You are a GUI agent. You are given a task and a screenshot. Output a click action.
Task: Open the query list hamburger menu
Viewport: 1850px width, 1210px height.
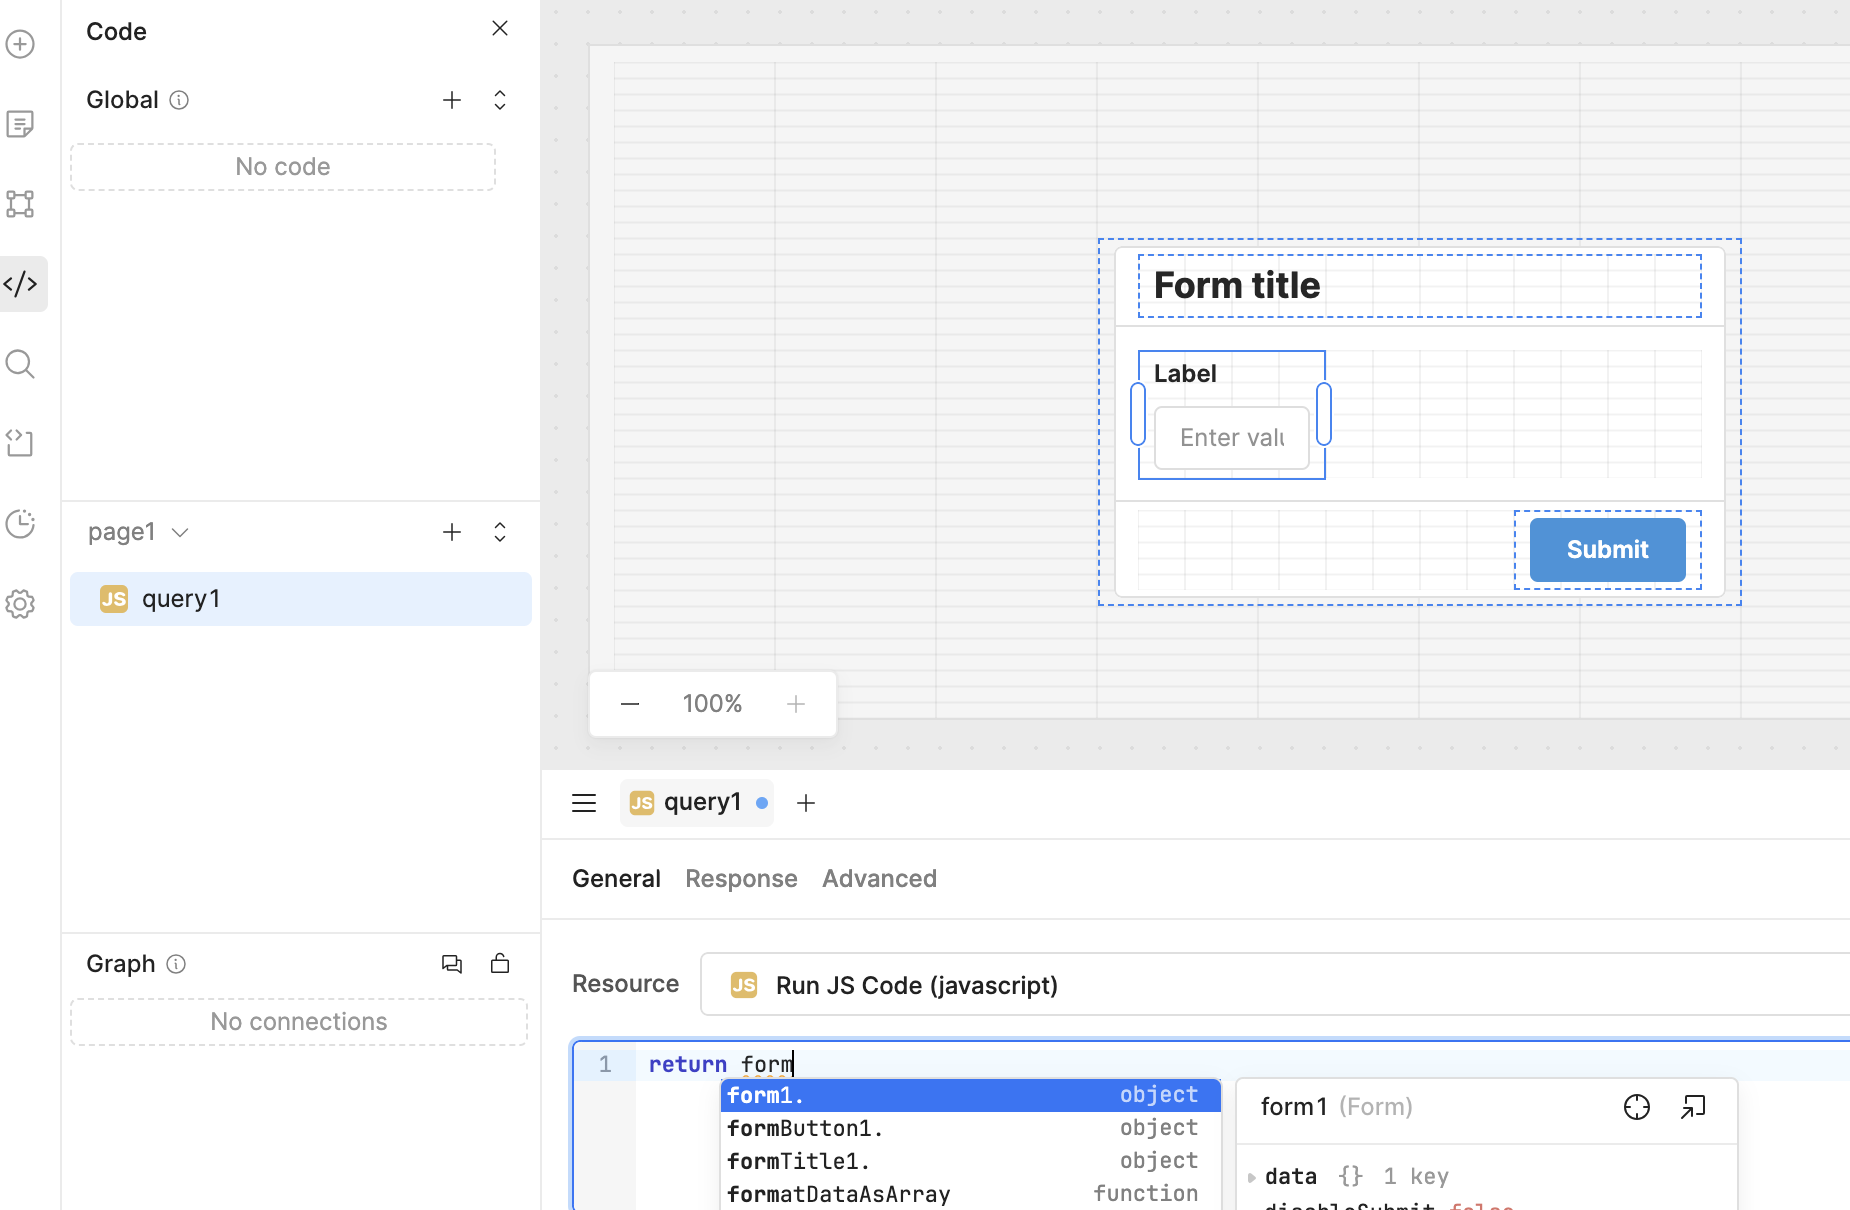[x=584, y=803]
